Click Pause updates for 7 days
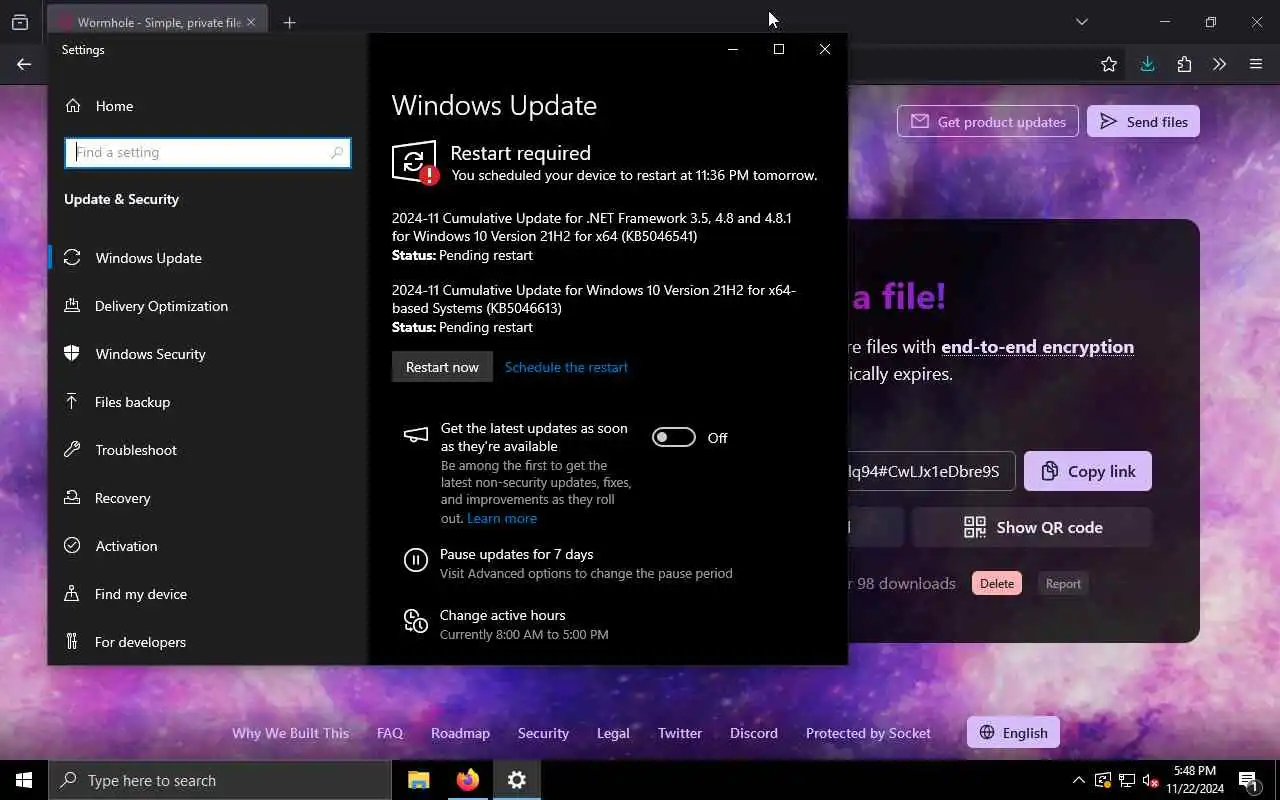This screenshot has height=800, width=1280. coord(516,554)
